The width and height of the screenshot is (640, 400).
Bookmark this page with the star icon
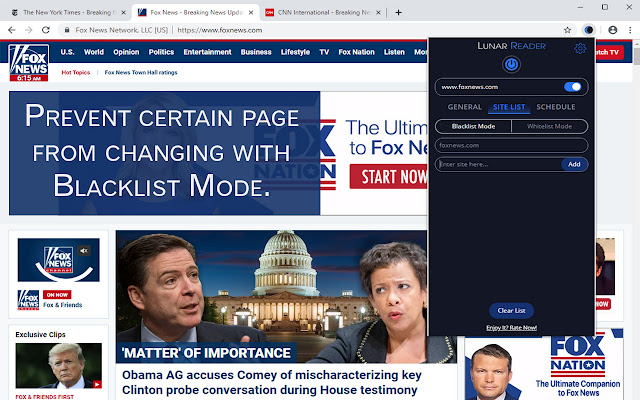point(567,30)
